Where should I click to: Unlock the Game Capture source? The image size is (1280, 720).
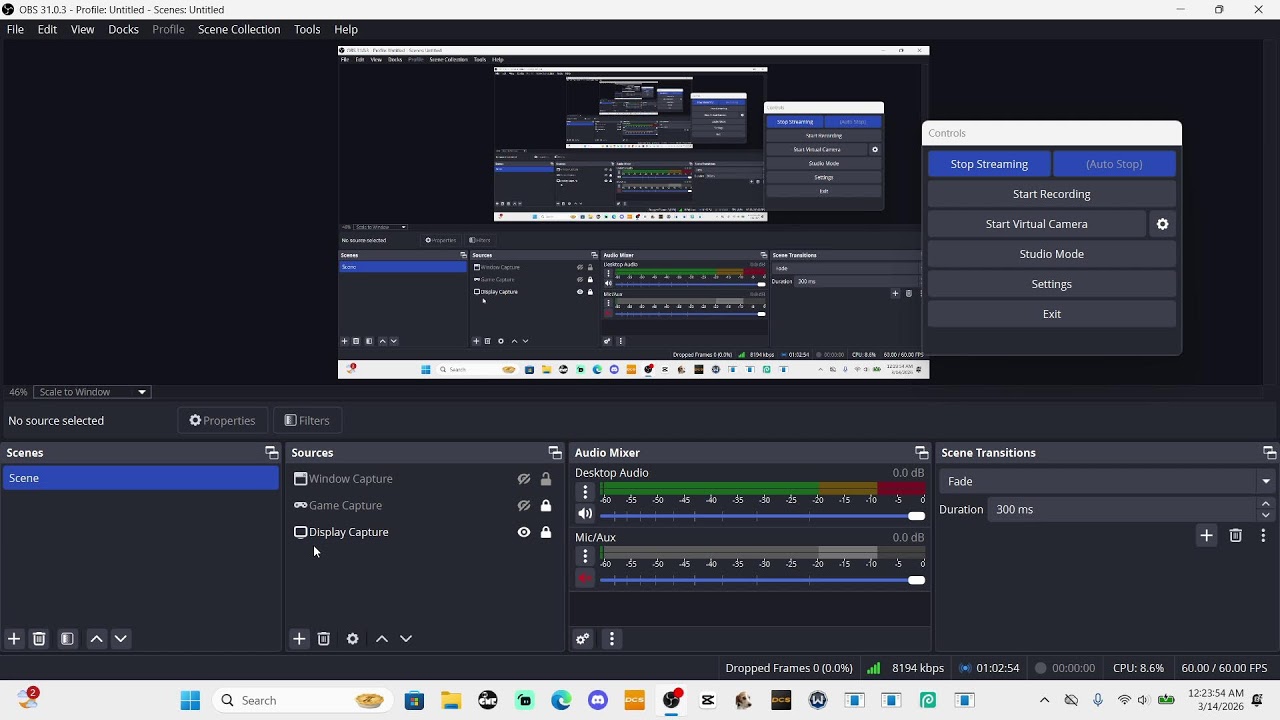[546, 506]
